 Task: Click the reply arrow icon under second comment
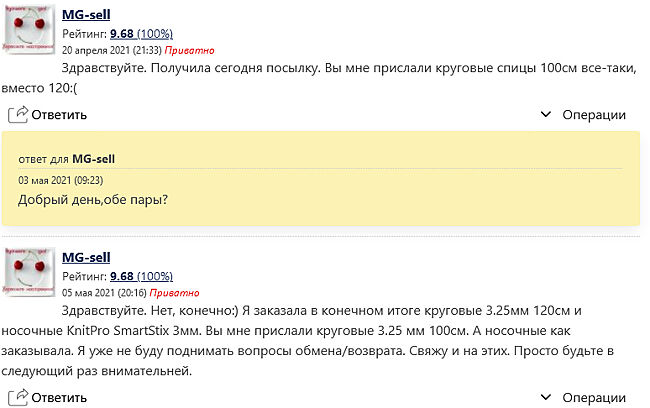19,398
